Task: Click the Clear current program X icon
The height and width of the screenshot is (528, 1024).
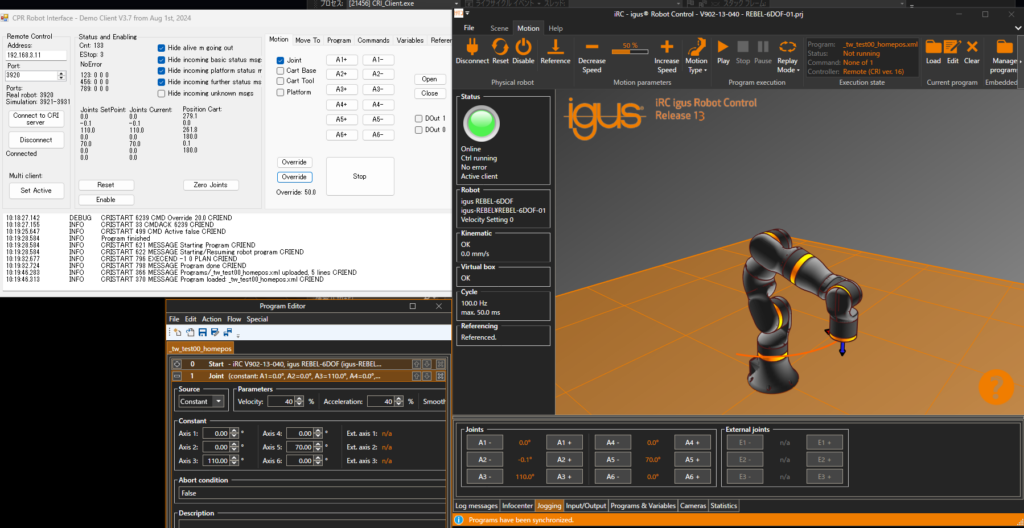Action: coord(971,47)
